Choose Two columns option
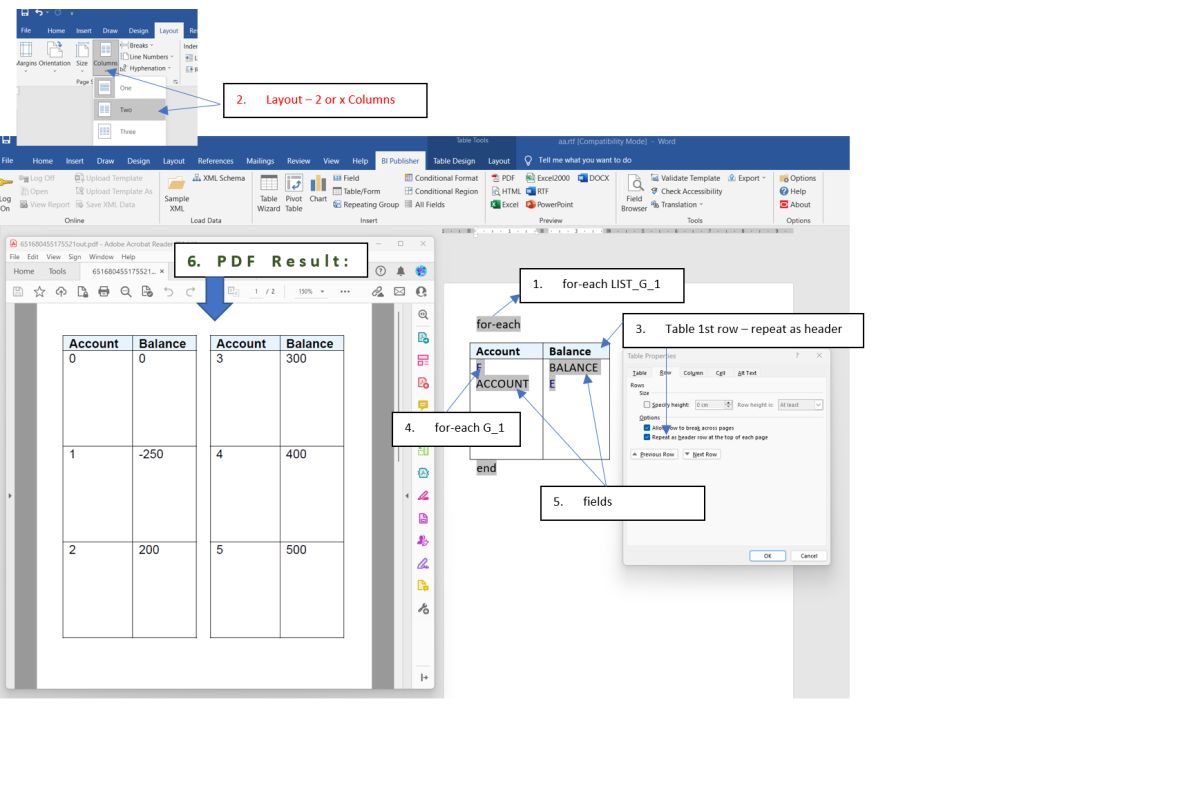Image resolution: width=1200 pixels, height=800 pixels. pos(130,110)
